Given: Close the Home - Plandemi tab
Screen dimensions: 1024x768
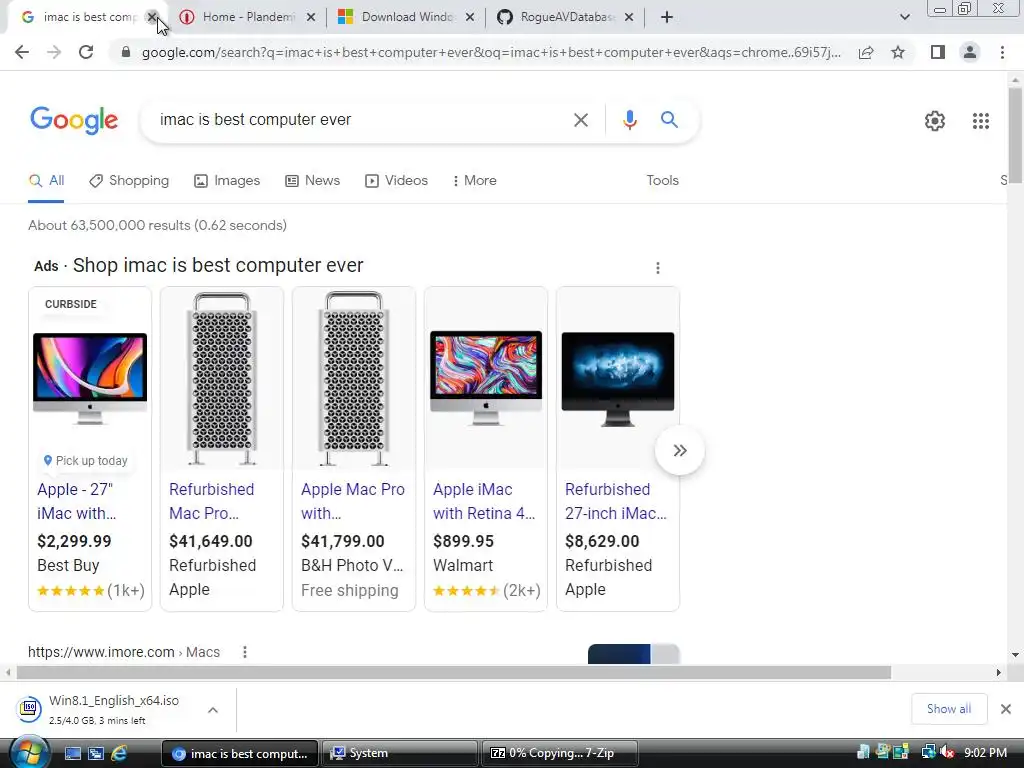Looking at the screenshot, I should pyautogui.click(x=311, y=18).
